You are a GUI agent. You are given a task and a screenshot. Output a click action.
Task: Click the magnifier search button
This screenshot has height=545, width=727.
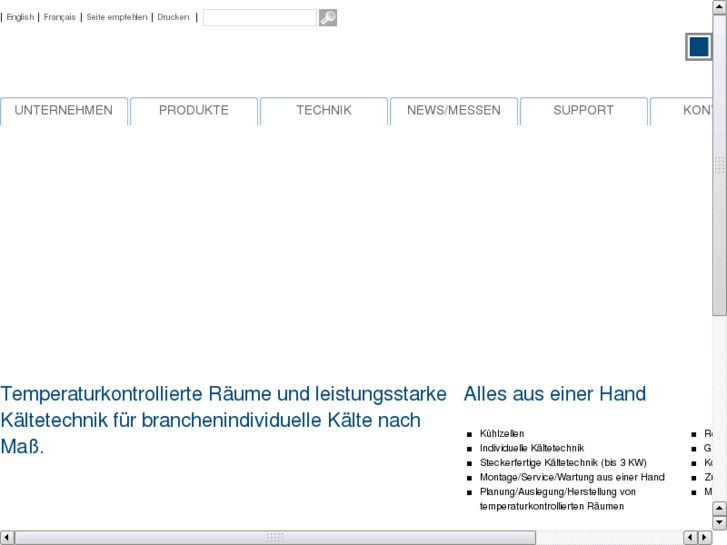coord(328,18)
